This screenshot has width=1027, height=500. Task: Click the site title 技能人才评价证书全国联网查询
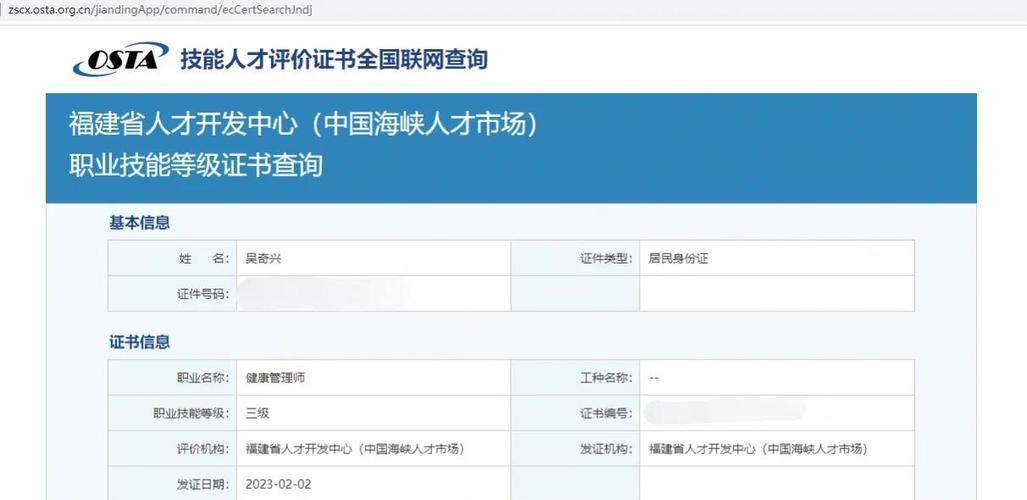334,59
